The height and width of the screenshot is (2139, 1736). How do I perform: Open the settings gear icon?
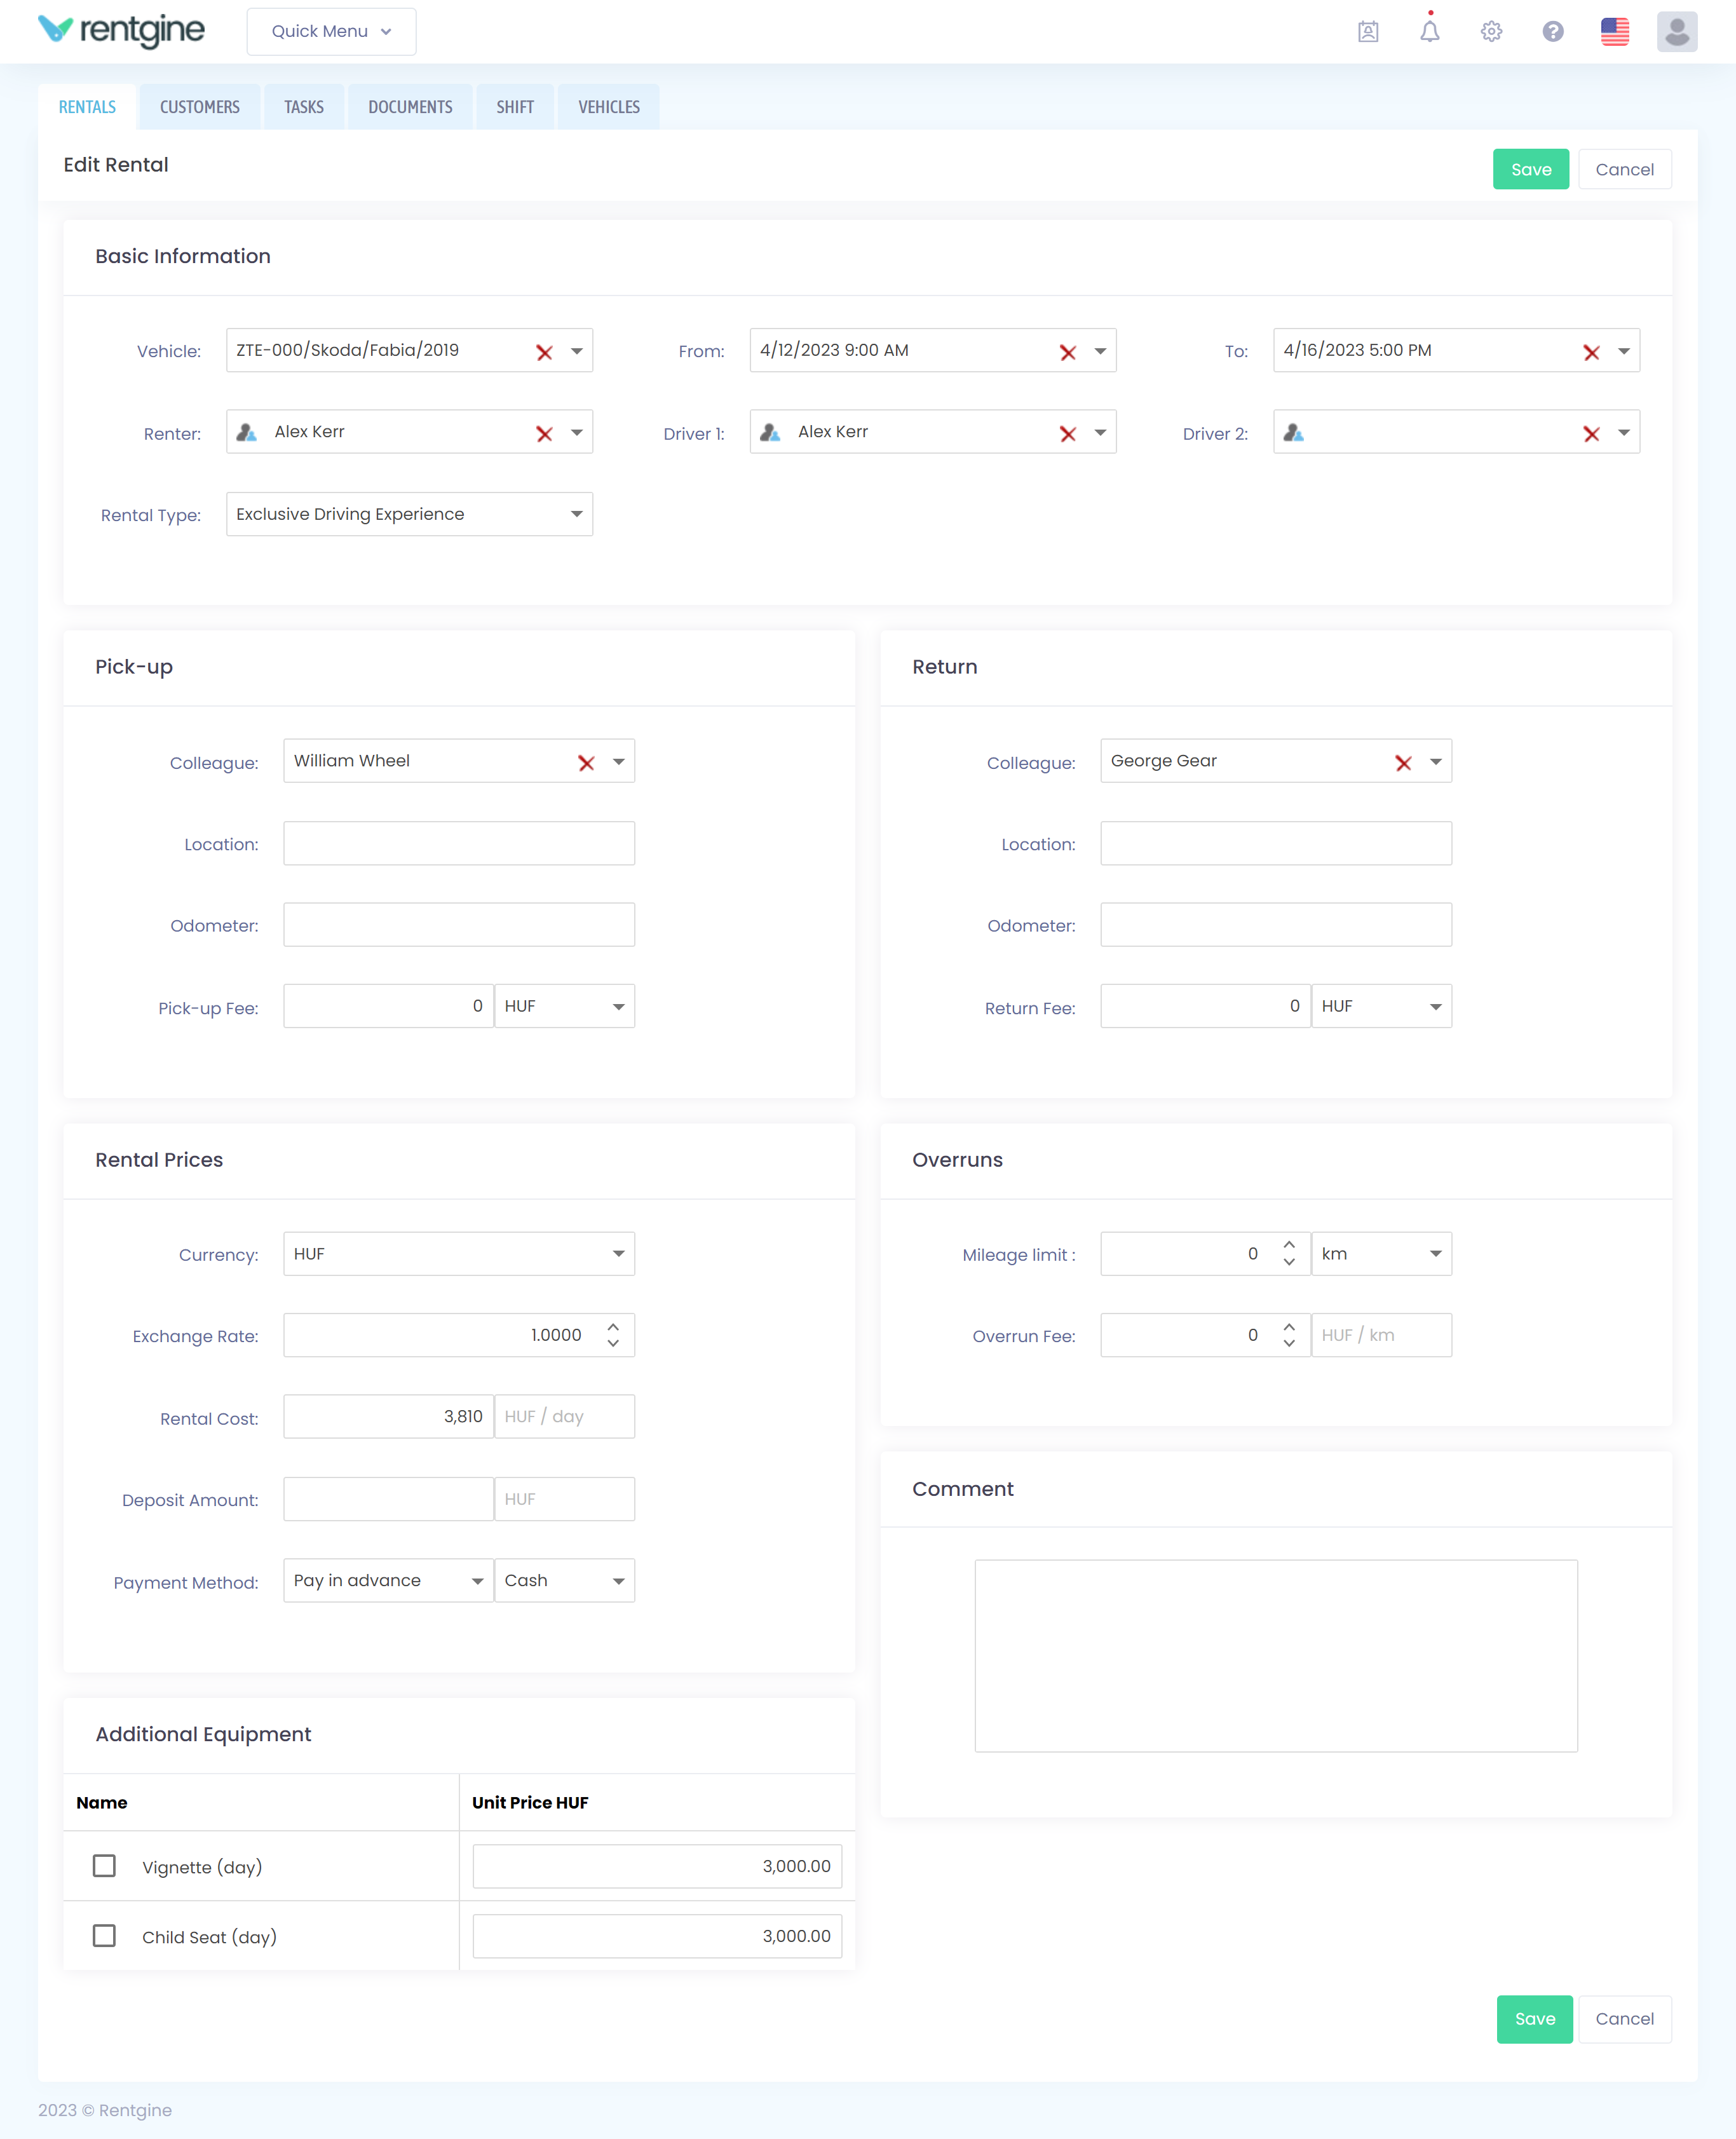(1491, 32)
